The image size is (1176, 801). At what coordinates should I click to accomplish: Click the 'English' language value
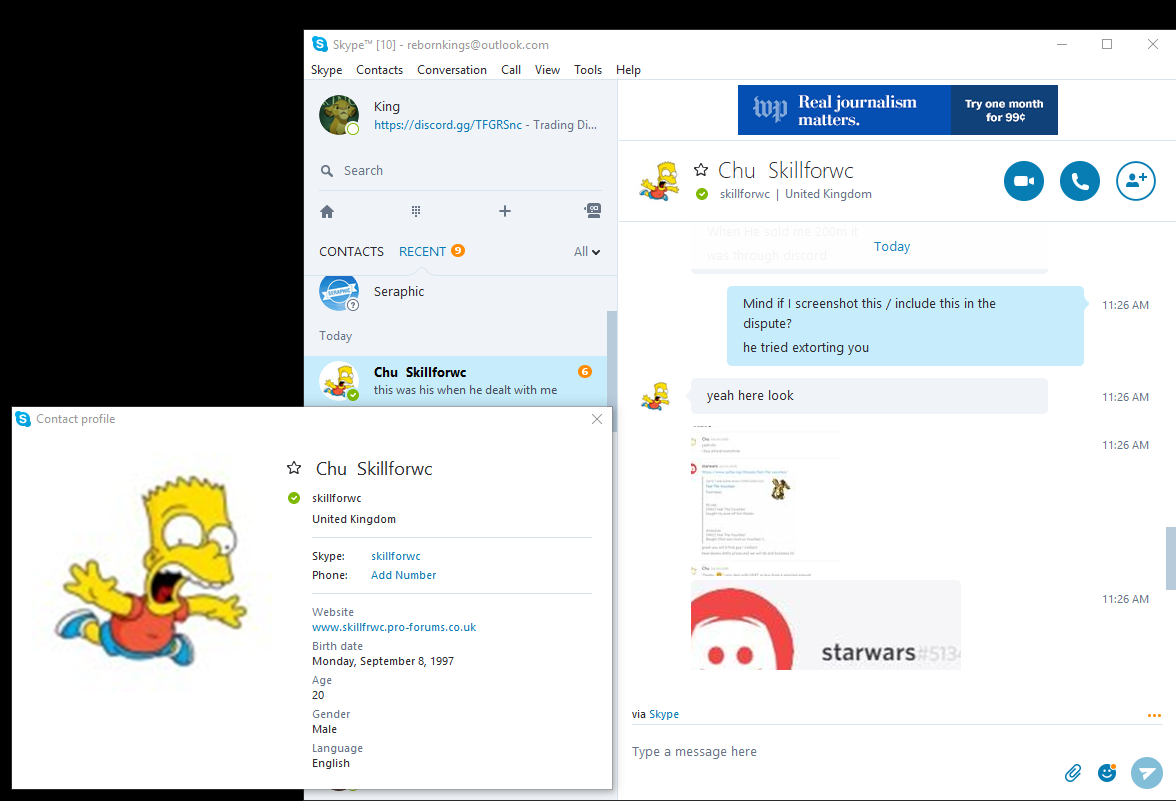pyautogui.click(x=331, y=764)
